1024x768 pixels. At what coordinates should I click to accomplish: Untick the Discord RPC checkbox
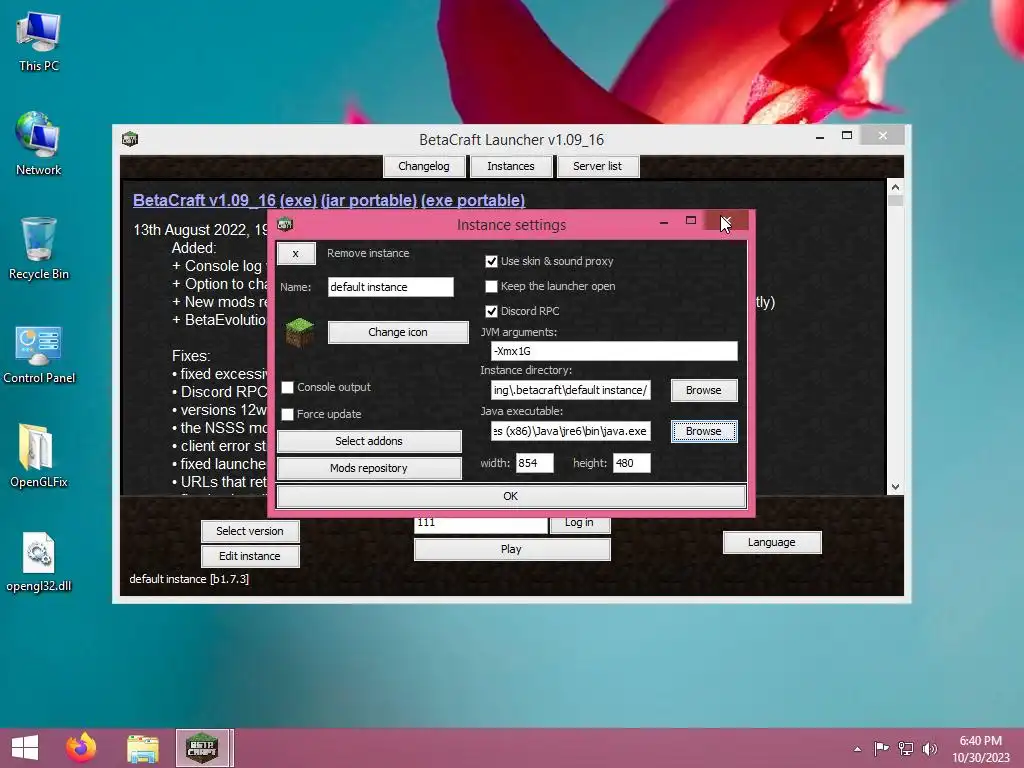(x=491, y=312)
